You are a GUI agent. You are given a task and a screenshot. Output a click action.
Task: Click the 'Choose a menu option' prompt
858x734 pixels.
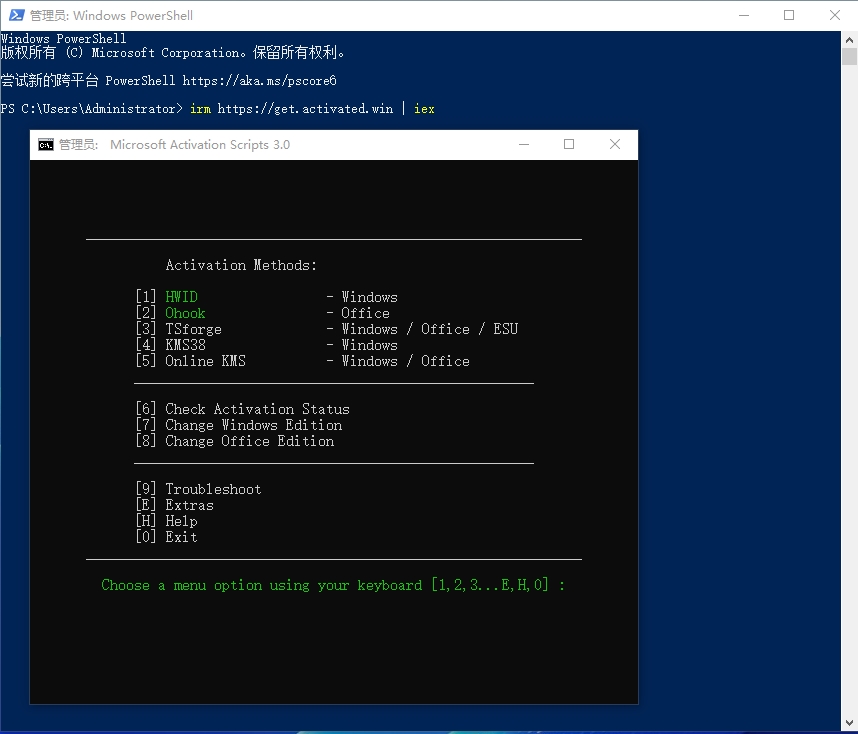tap(333, 585)
